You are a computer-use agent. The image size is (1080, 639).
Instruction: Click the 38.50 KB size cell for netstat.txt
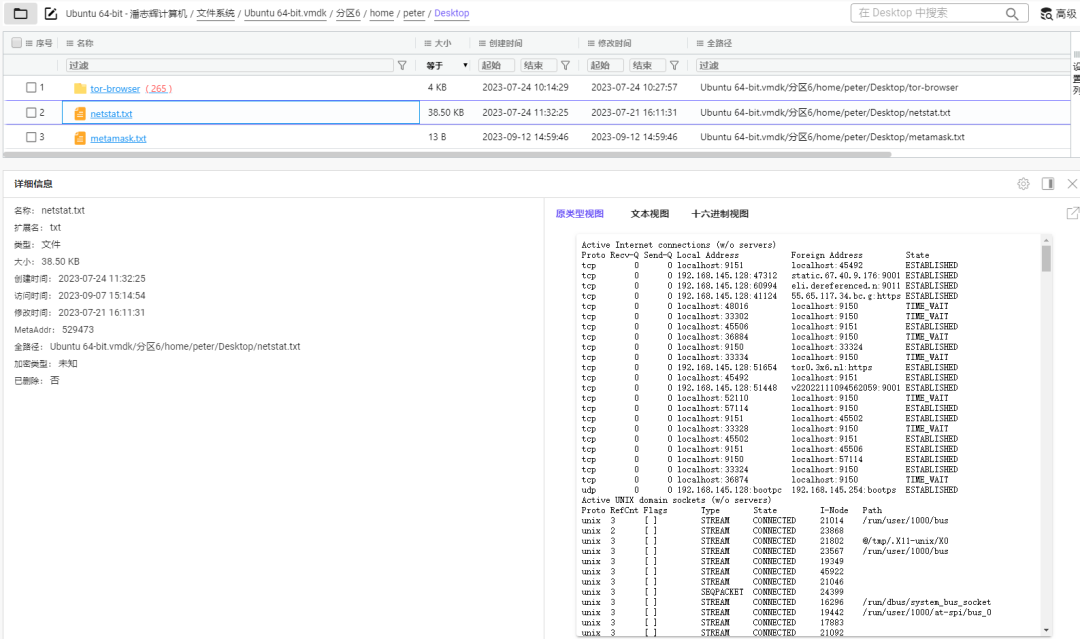tap(446, 112)
